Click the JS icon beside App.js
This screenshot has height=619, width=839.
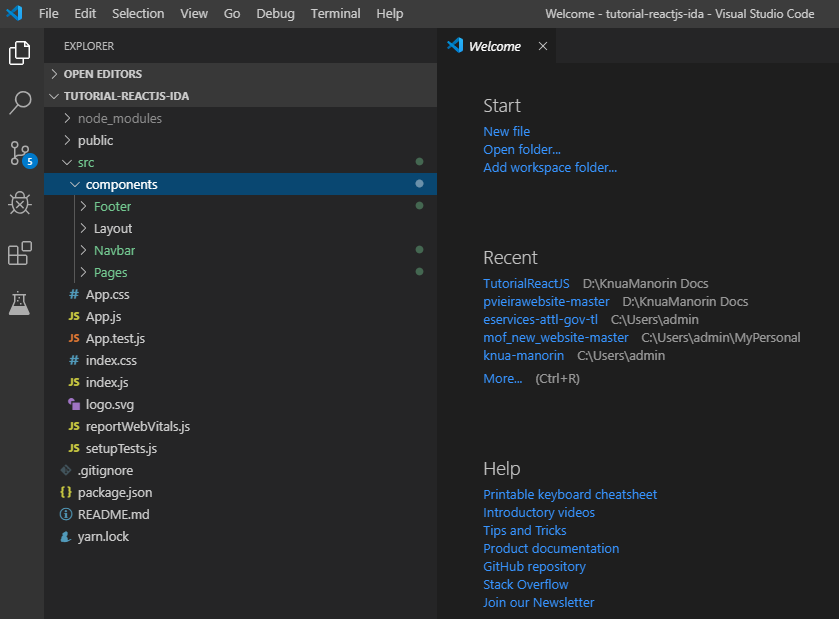coord(74,316)
